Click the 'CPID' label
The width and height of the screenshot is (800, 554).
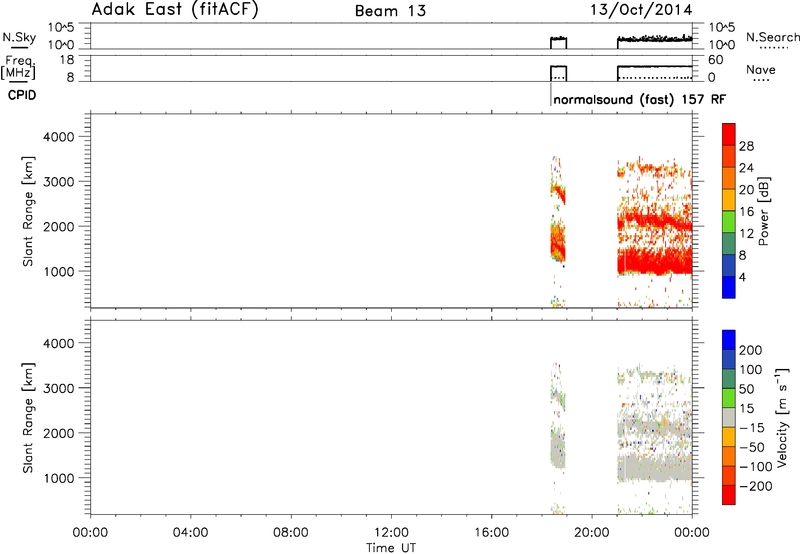pos(22,95)
